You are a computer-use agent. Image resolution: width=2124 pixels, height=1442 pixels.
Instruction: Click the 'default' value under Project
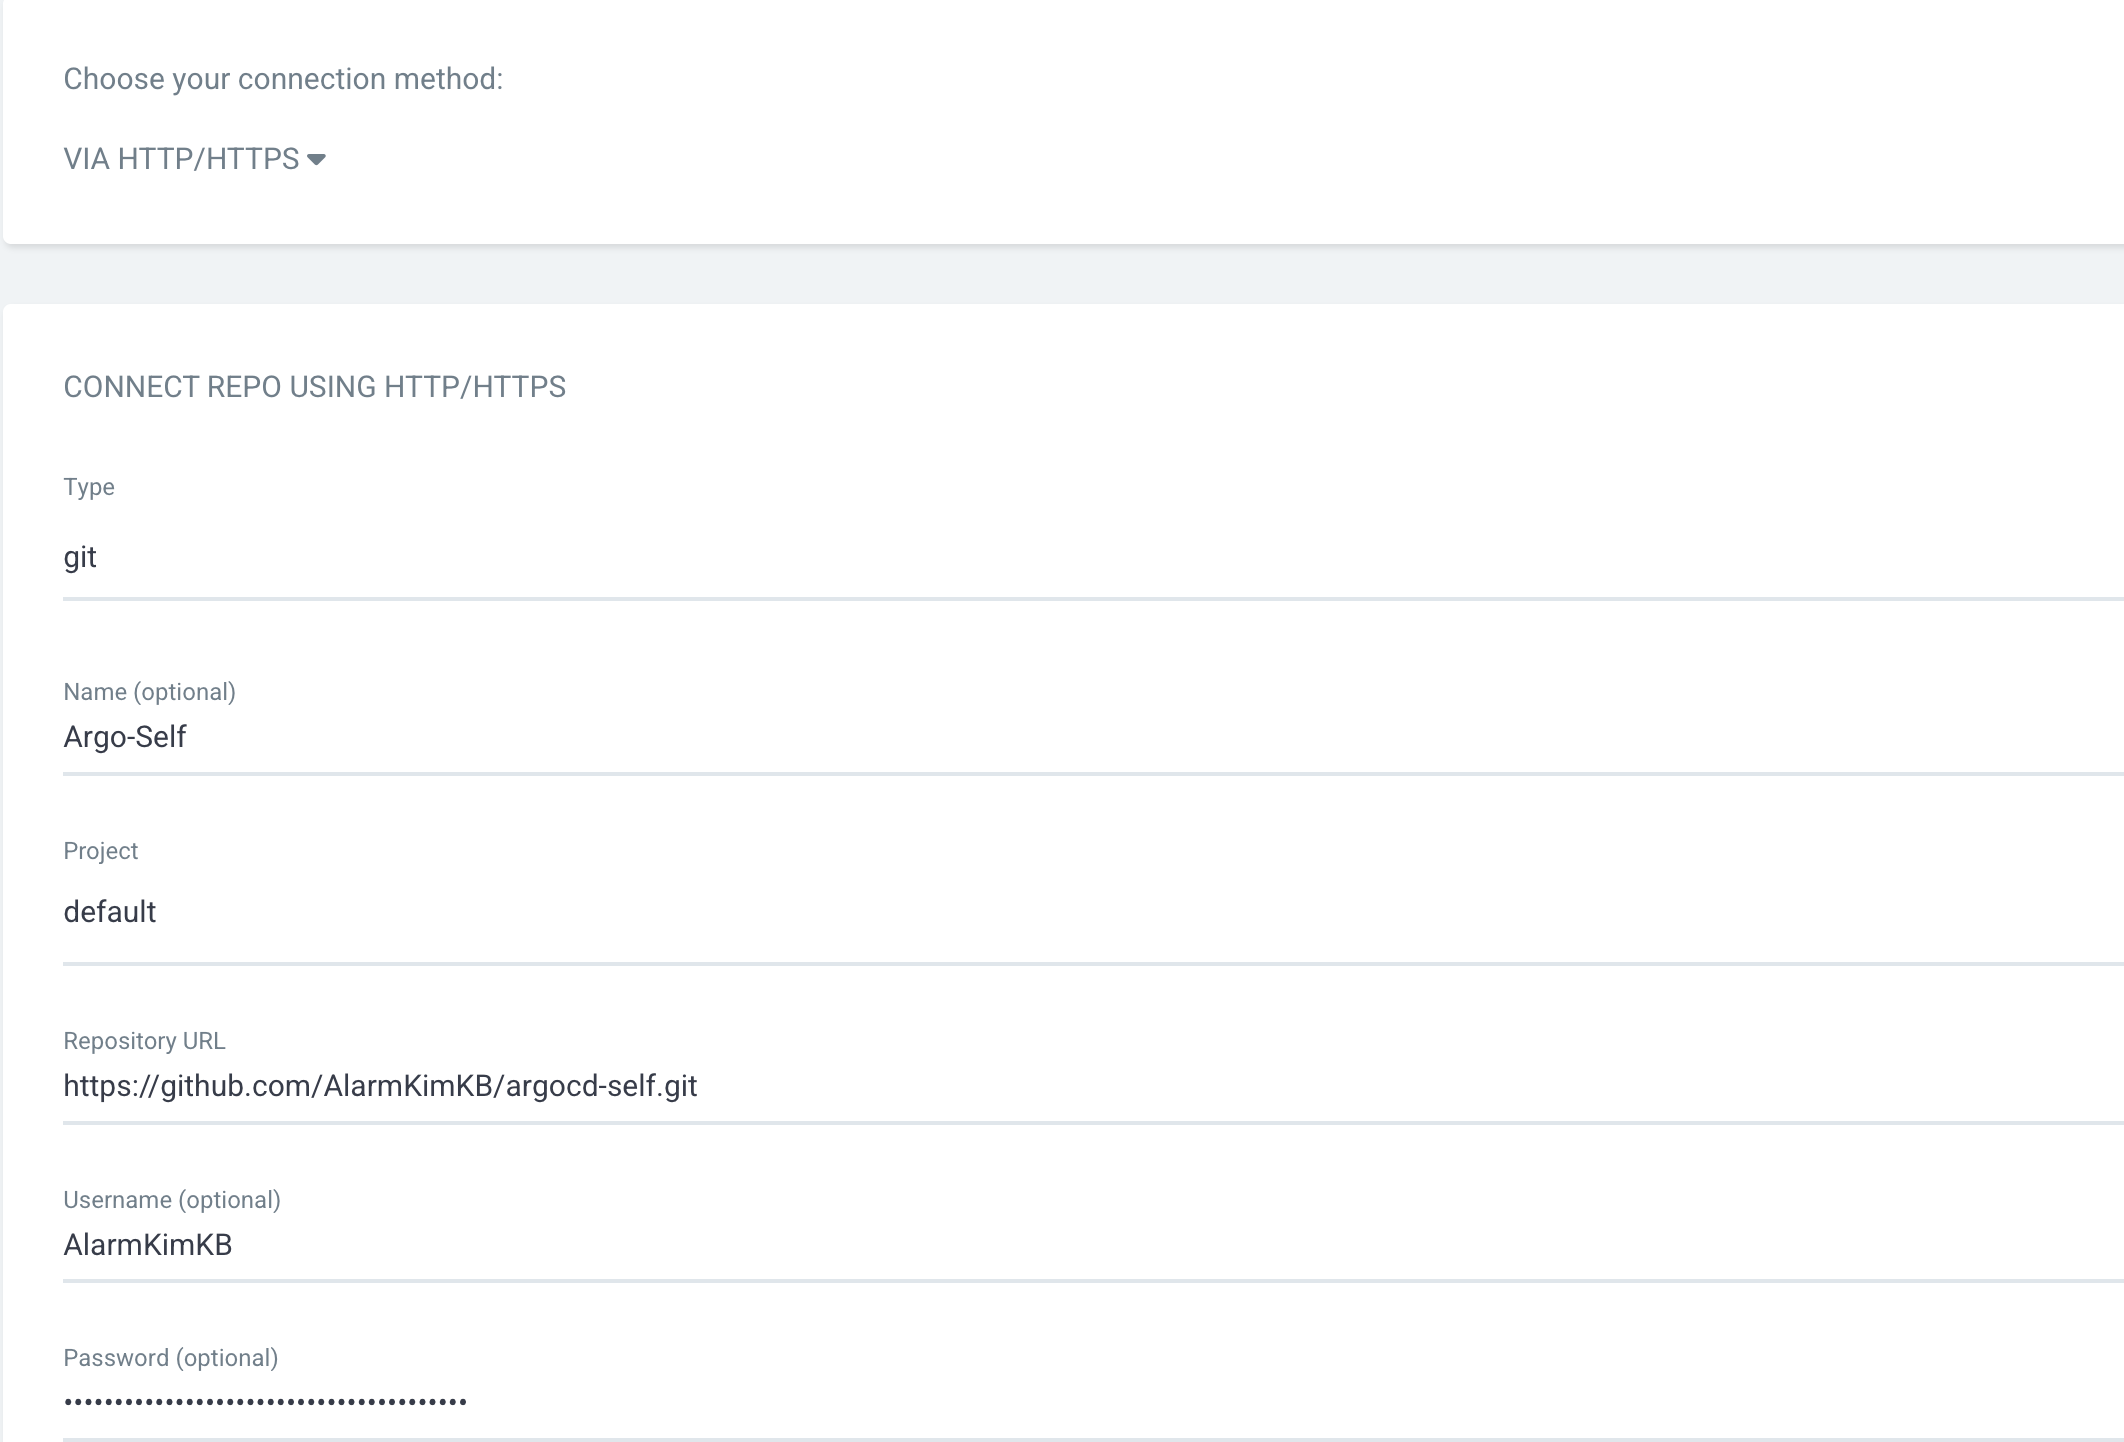110,912
